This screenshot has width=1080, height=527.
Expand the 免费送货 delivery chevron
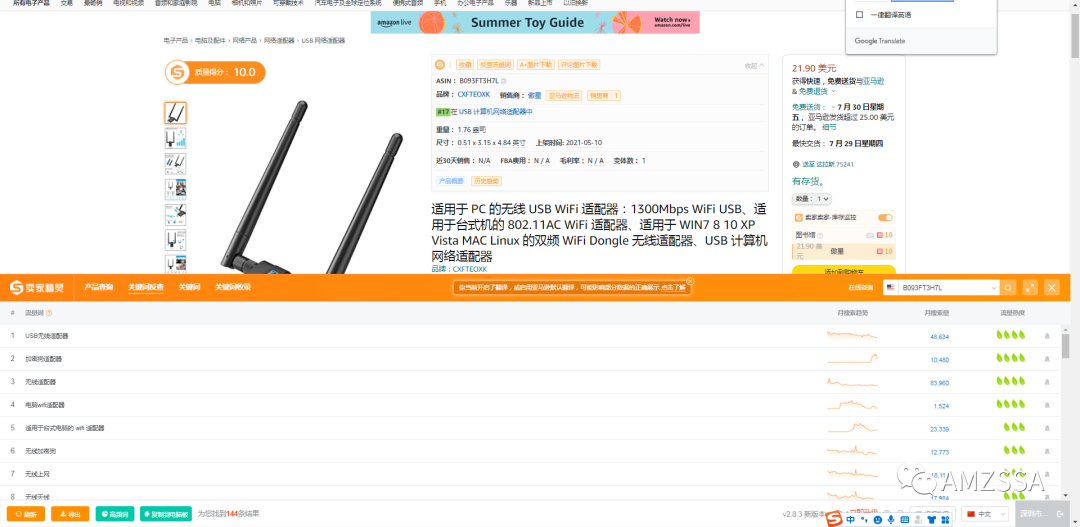[834, 107]
